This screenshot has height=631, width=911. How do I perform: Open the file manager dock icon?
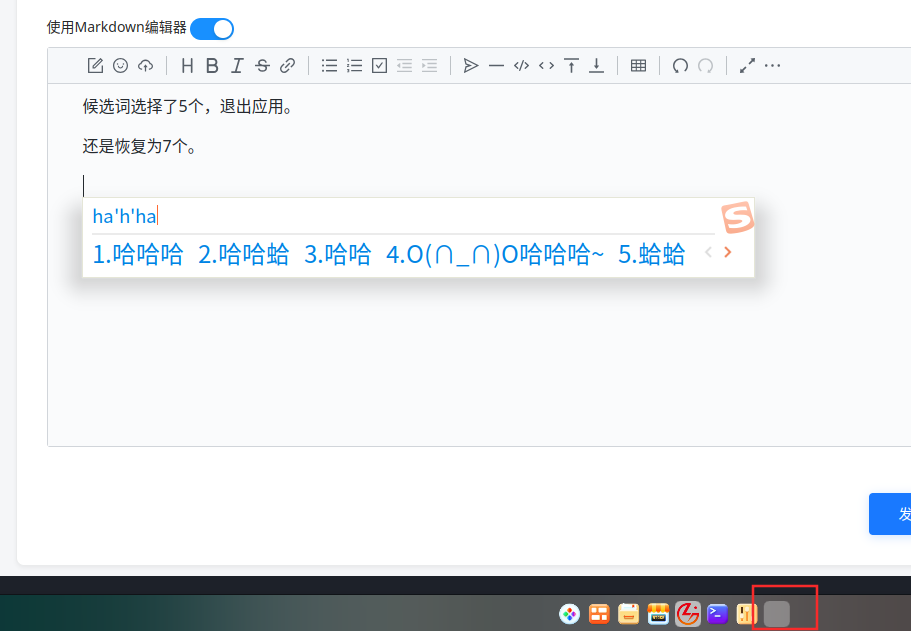(x=629, y=614)
